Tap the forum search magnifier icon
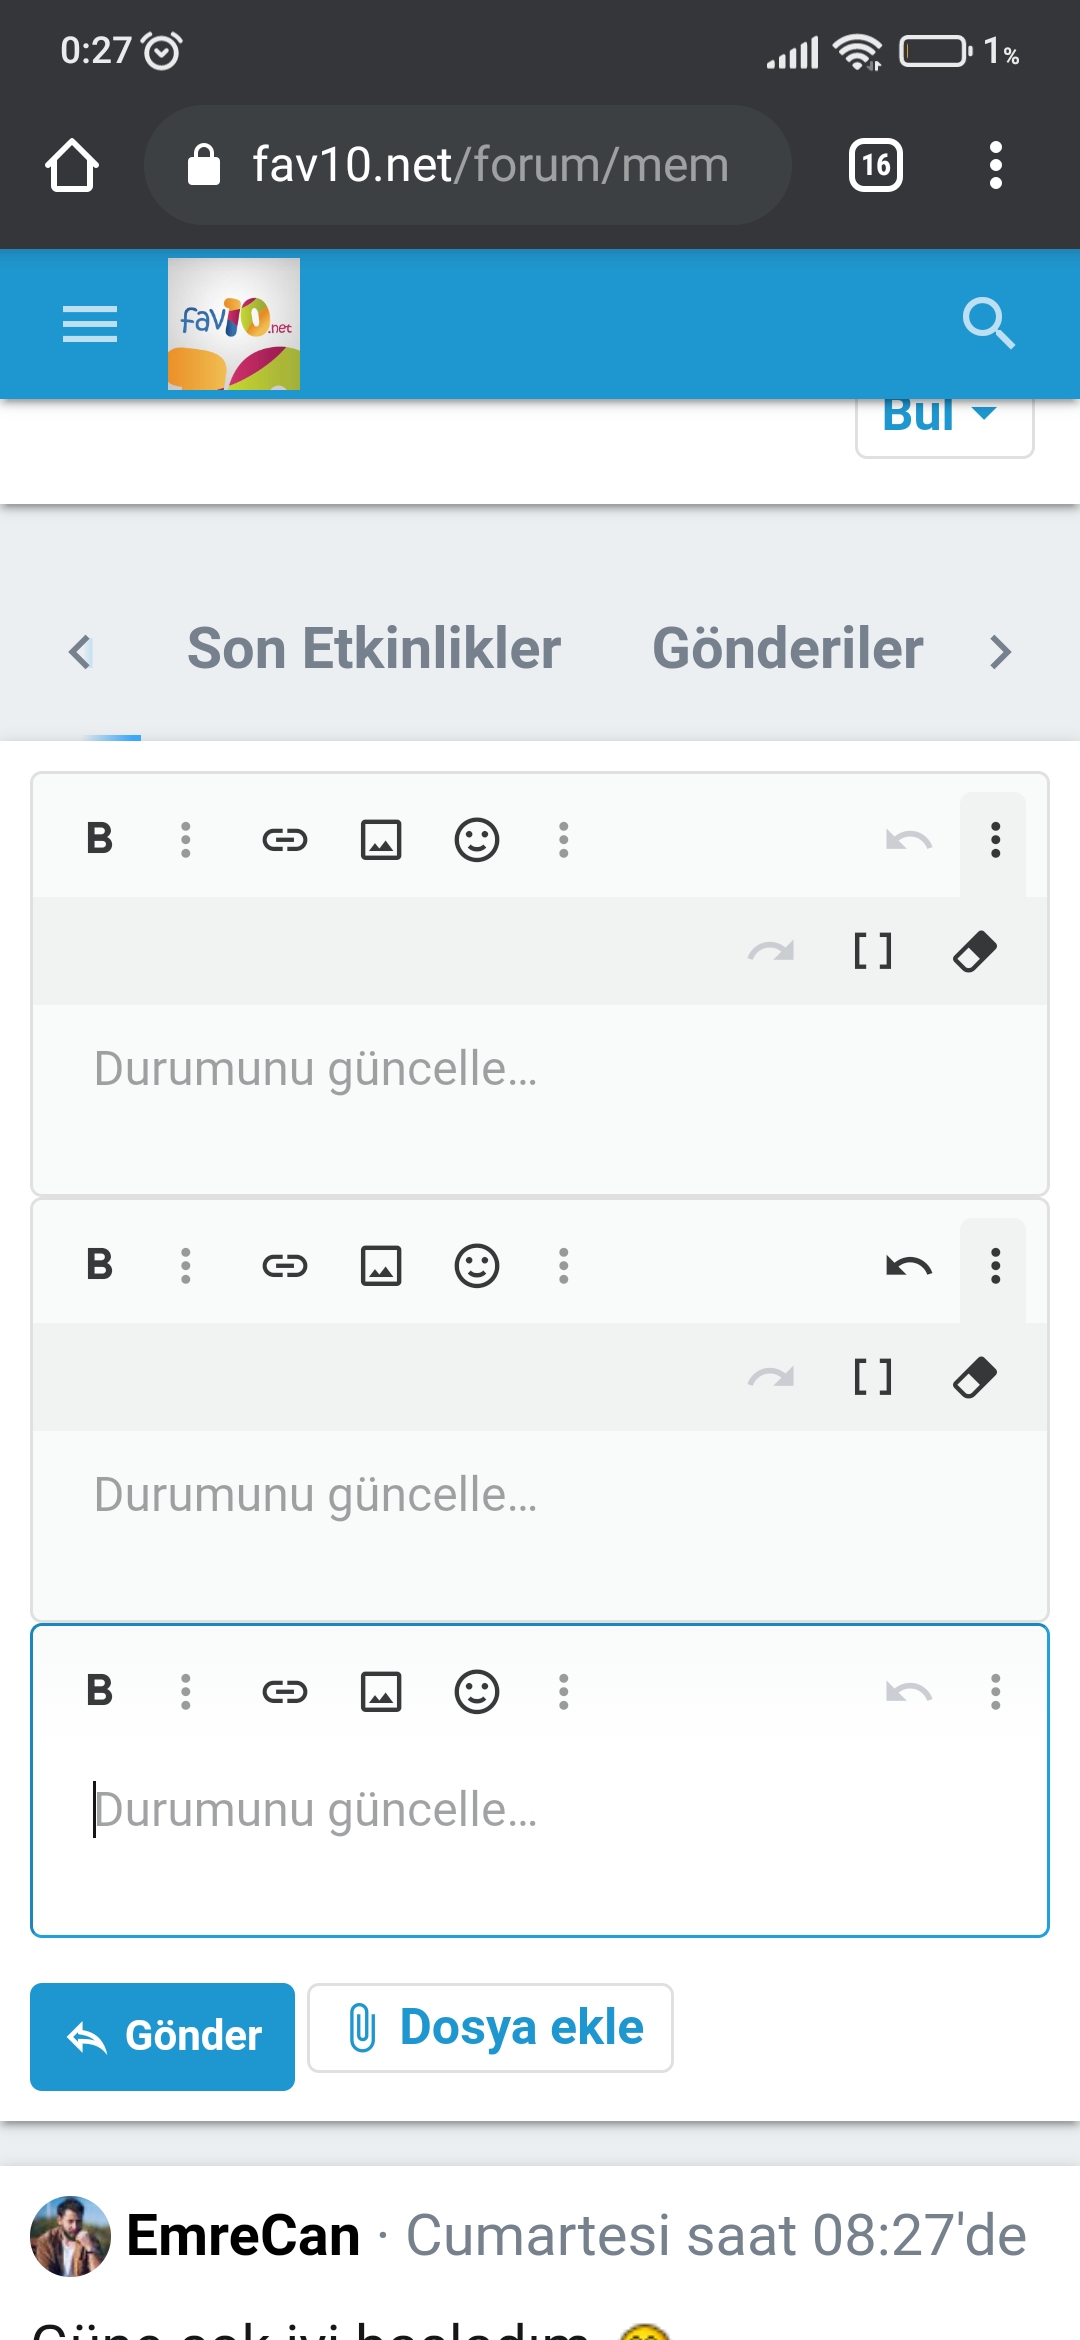The height and width of the screenshot is (2340, 1080). point(988,323)
